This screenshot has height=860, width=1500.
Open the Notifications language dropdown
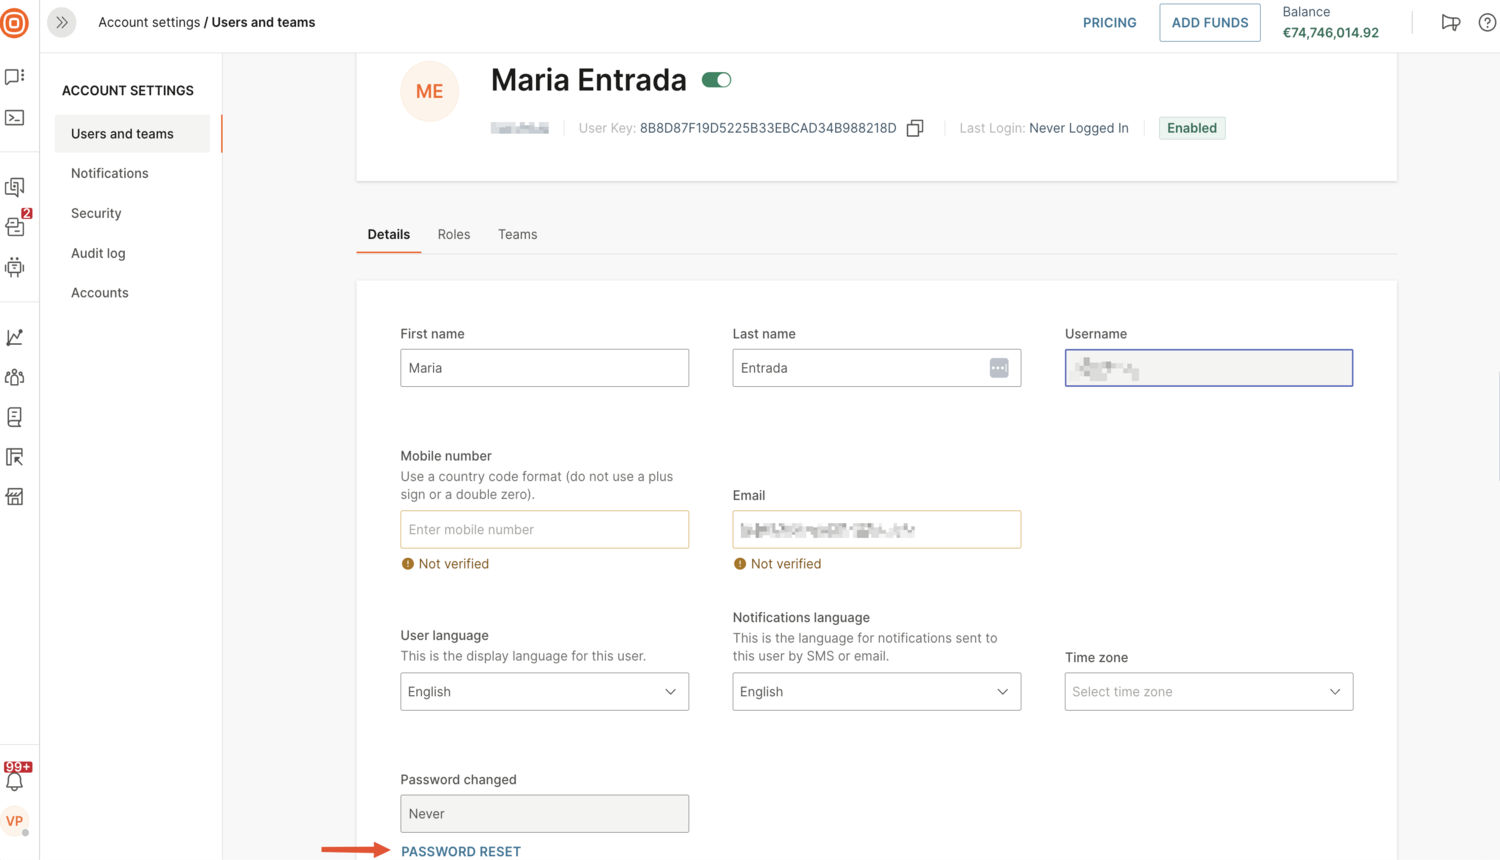click(876, 692)
